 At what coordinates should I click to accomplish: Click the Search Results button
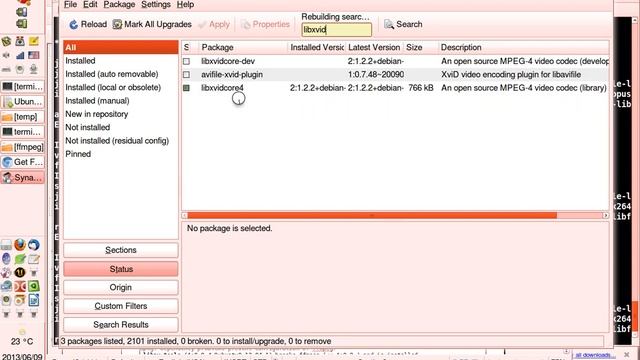(x=121, y=325)
